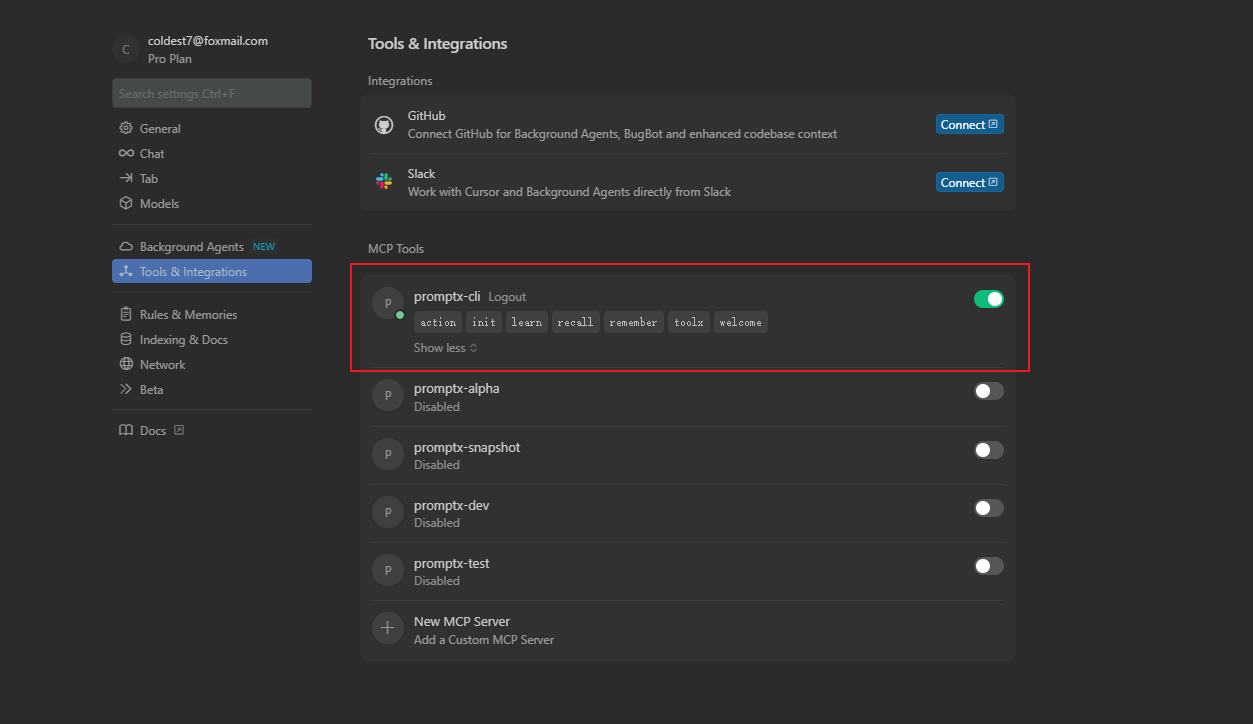The width and height of the screenshot is (1253, 724).
Task: Open the Background Agents section
Action: point(212,246)
